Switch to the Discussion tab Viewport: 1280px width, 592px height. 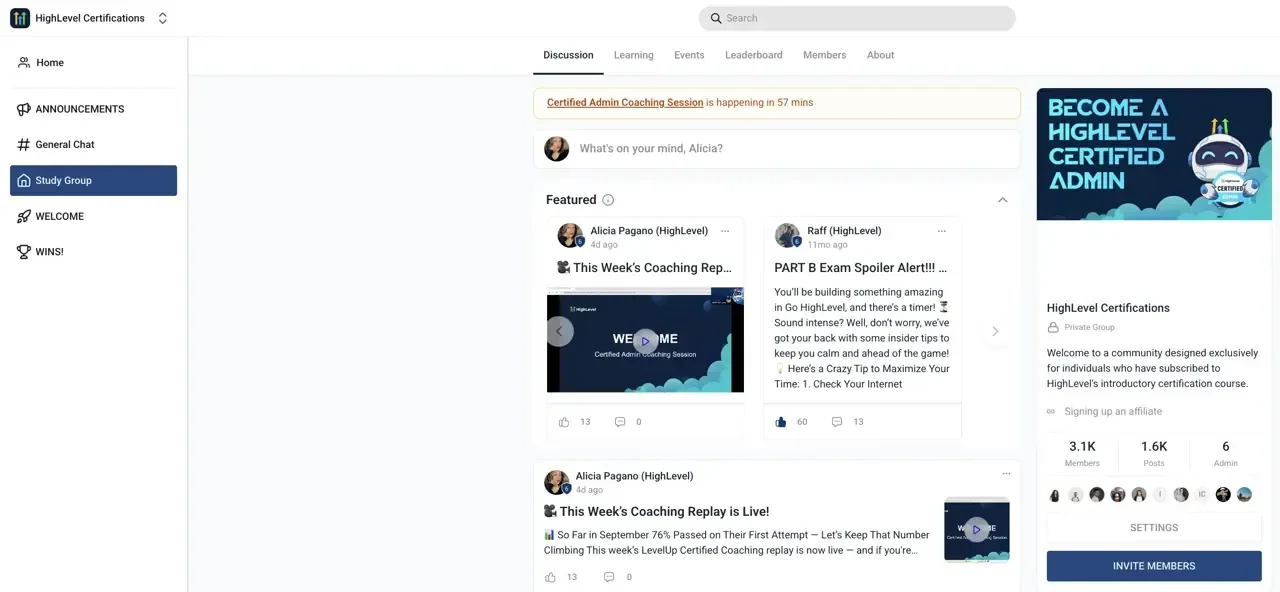(568, 55)
